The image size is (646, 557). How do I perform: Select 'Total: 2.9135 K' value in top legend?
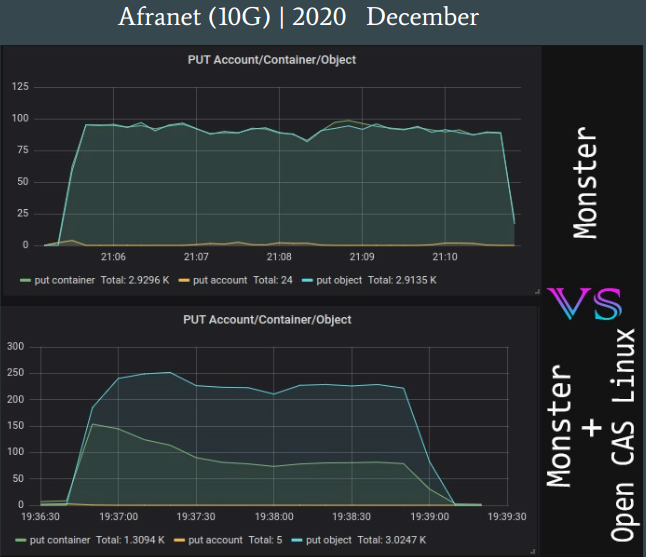[402, 281]
